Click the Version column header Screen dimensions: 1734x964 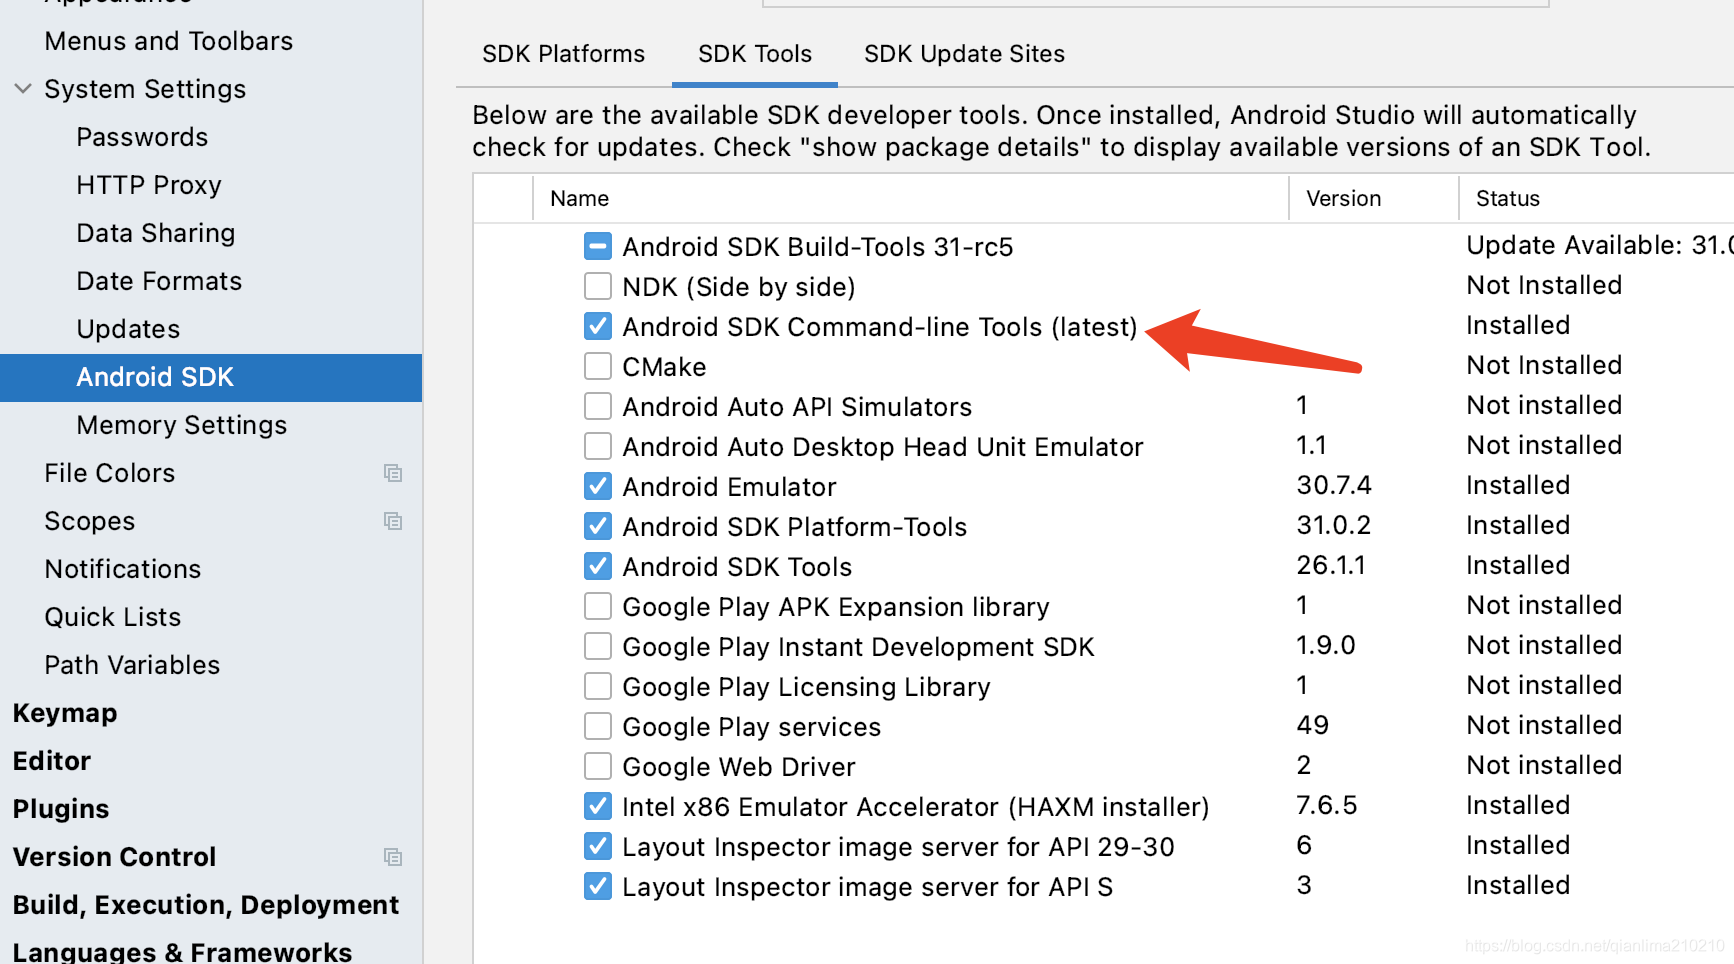coord(1343,198)
